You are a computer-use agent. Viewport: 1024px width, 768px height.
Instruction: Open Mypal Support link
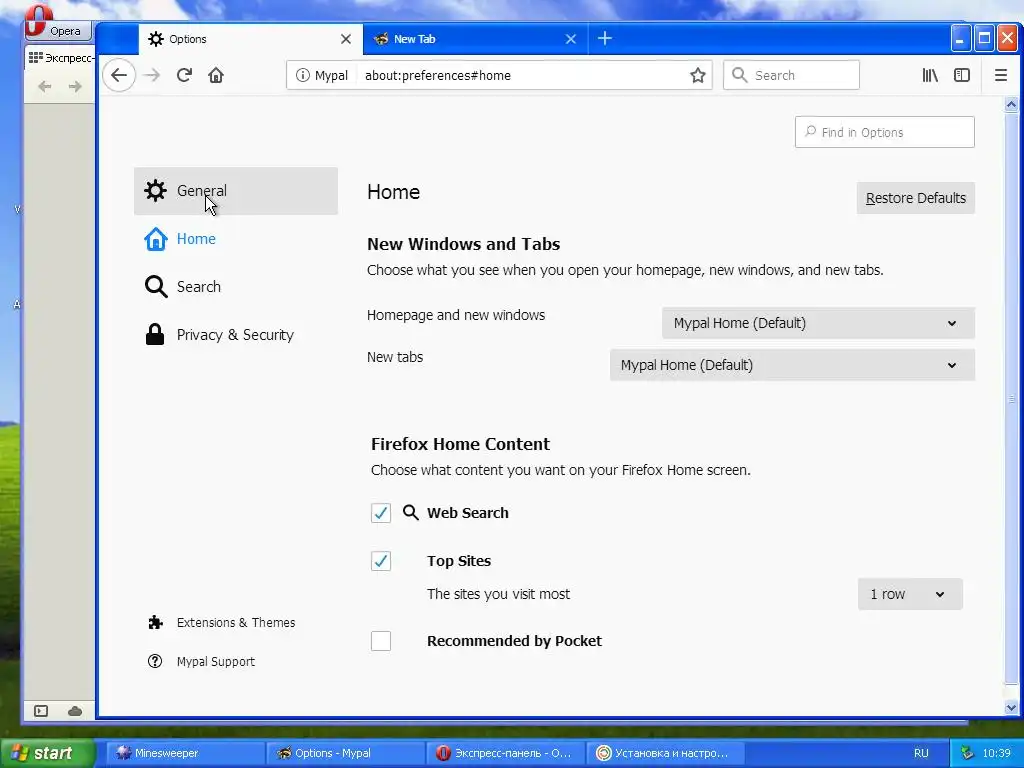[216, 662]
